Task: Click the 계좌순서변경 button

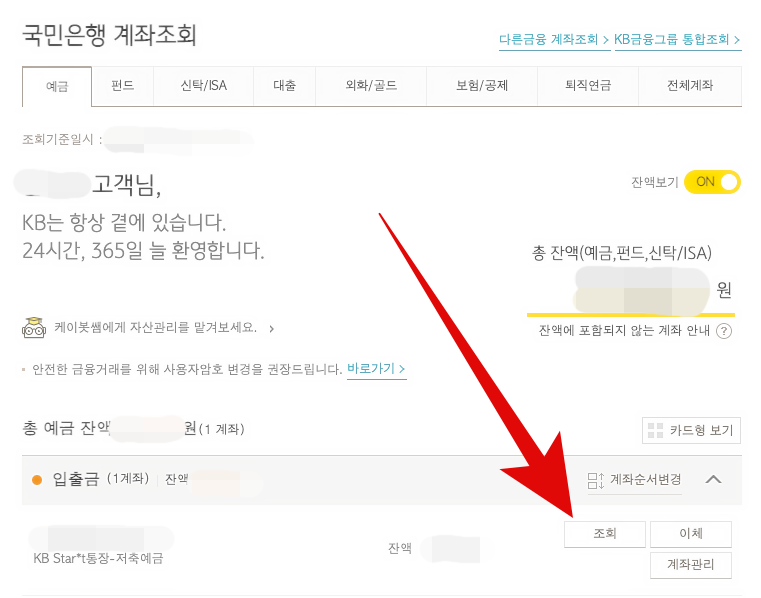Action: pyautogui.click(x=635, y=480)
